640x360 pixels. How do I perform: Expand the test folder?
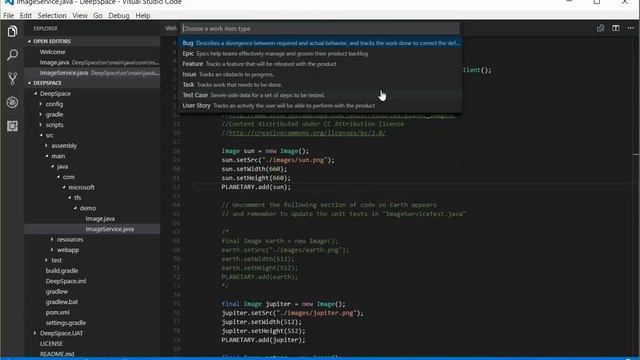(57, 260)
